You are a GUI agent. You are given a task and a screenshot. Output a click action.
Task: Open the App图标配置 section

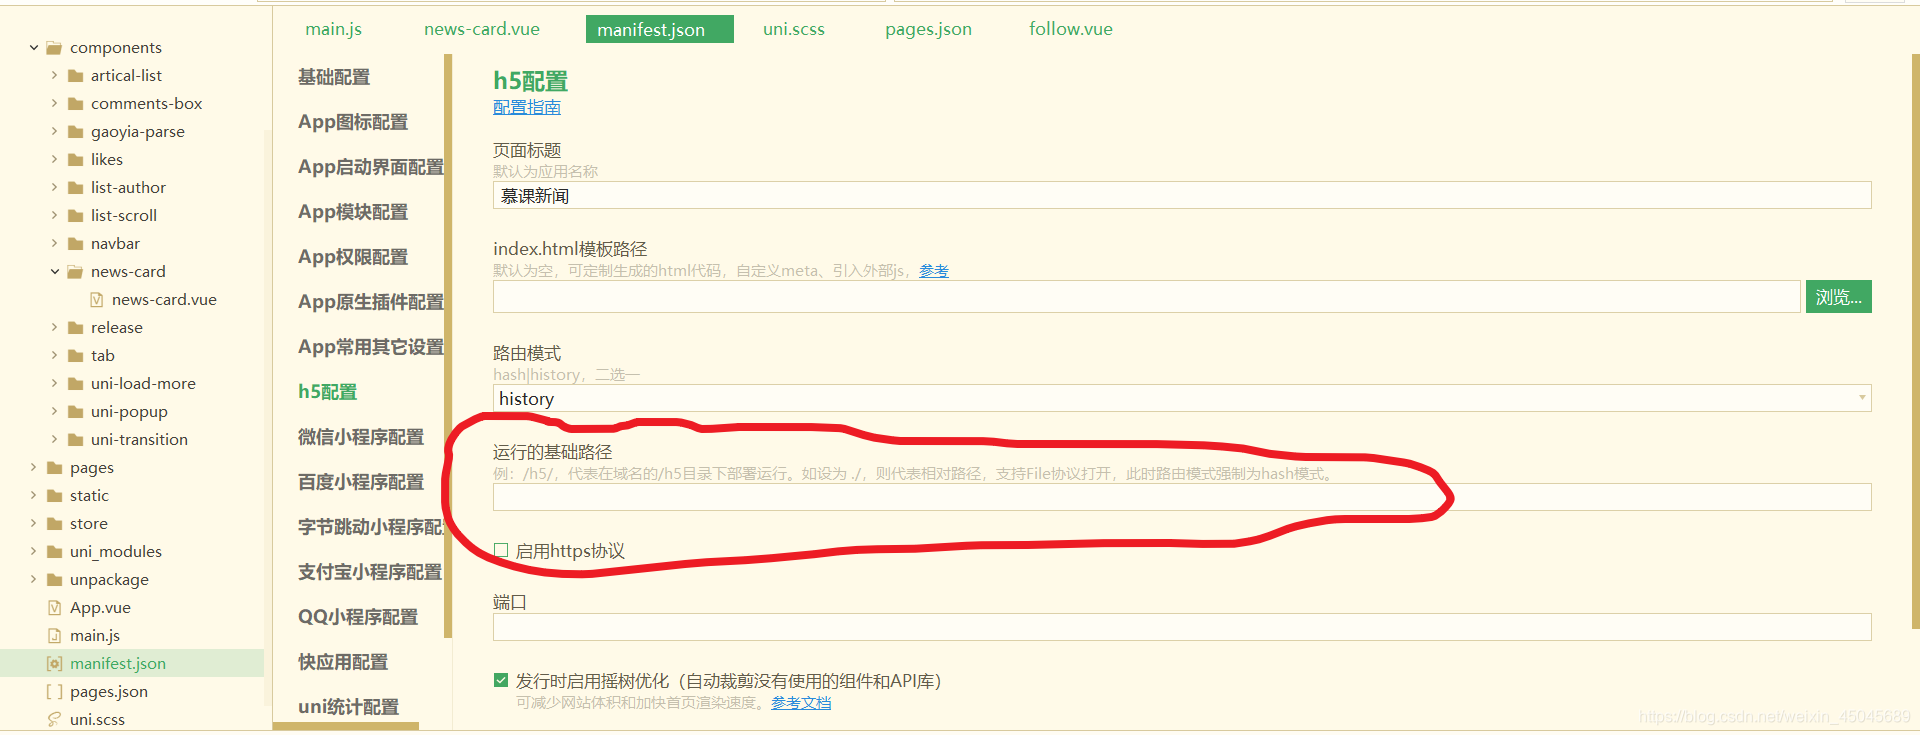coord(353,122)
